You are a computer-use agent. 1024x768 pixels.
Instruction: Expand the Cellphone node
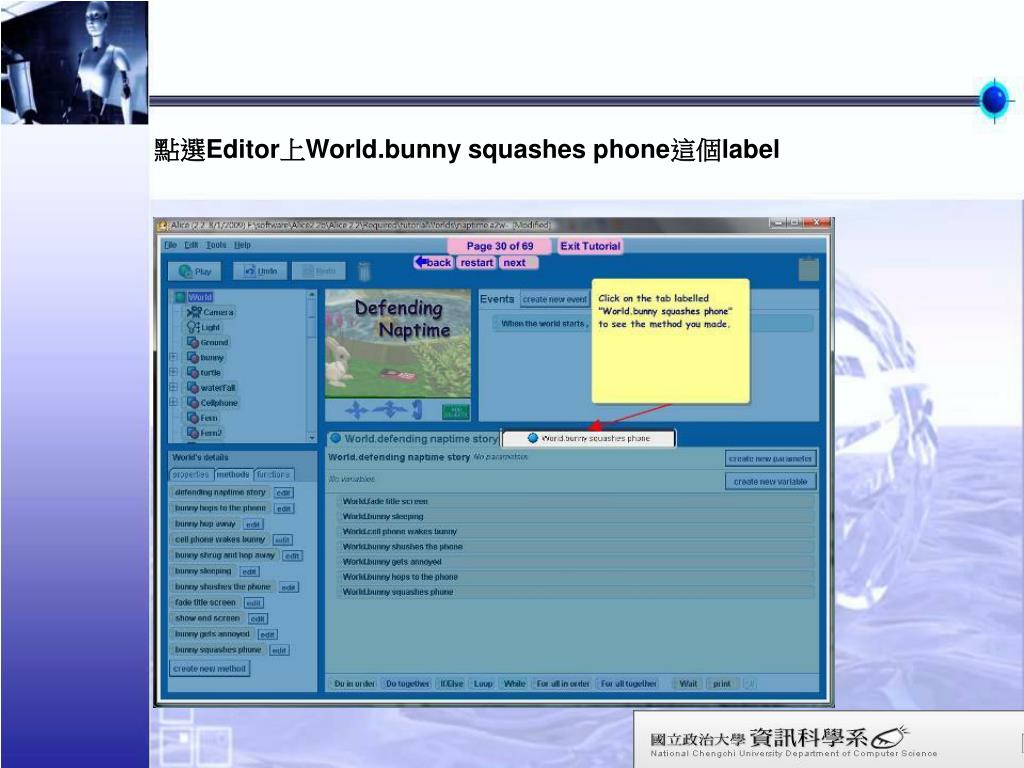174,402
